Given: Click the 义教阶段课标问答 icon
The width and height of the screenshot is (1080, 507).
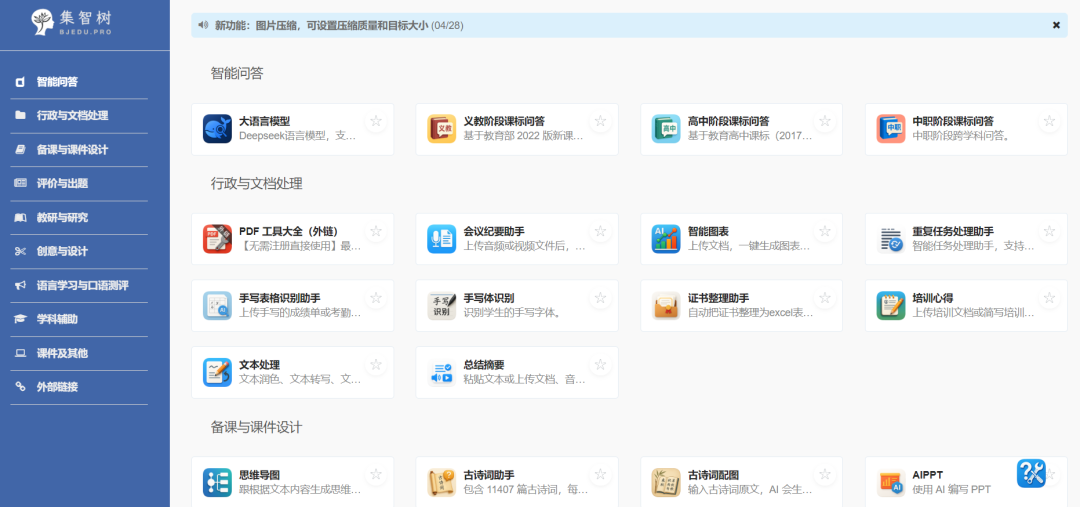Looking at the screenshot, I should point(442,129).
